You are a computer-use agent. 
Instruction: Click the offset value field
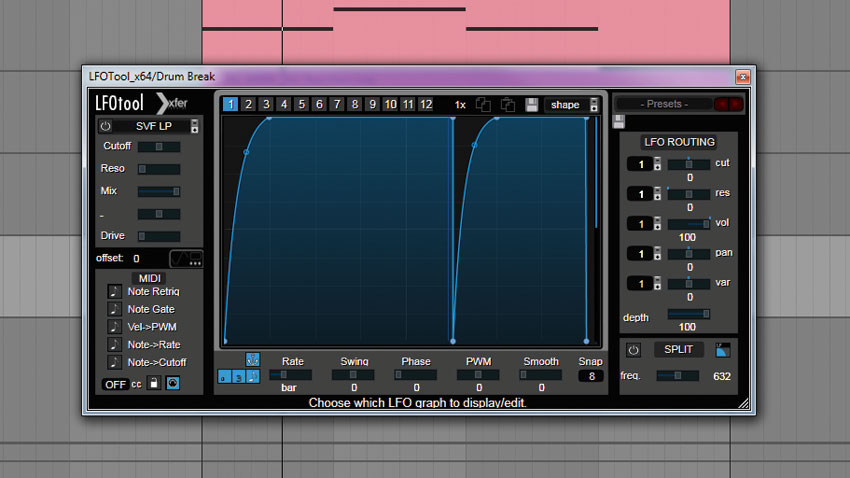point(137,259)
